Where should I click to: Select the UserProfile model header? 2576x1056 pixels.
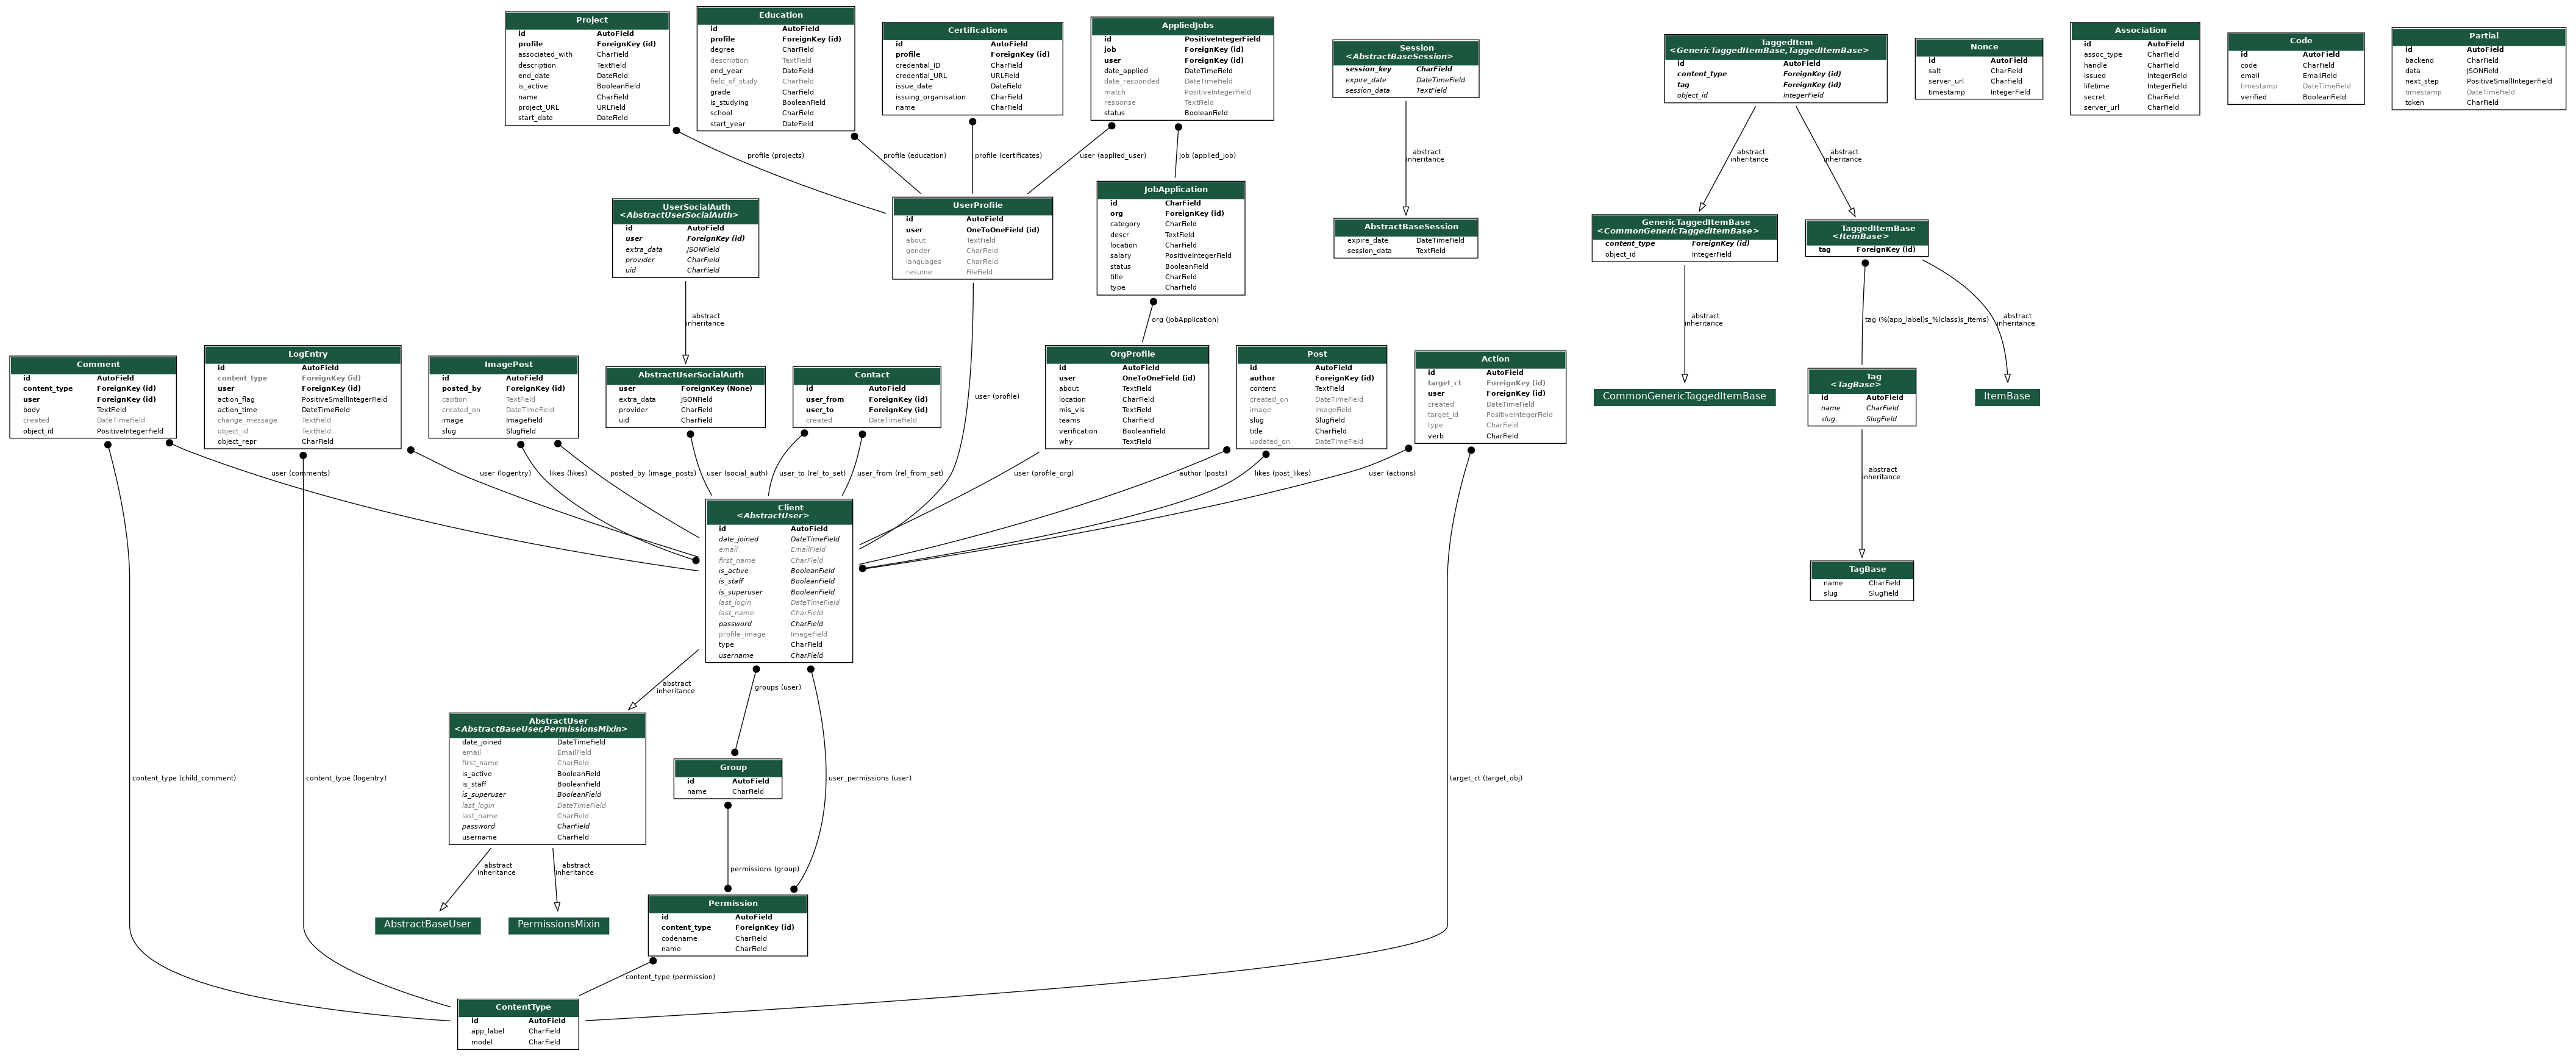pyautogui.click(x=973, y=205)
